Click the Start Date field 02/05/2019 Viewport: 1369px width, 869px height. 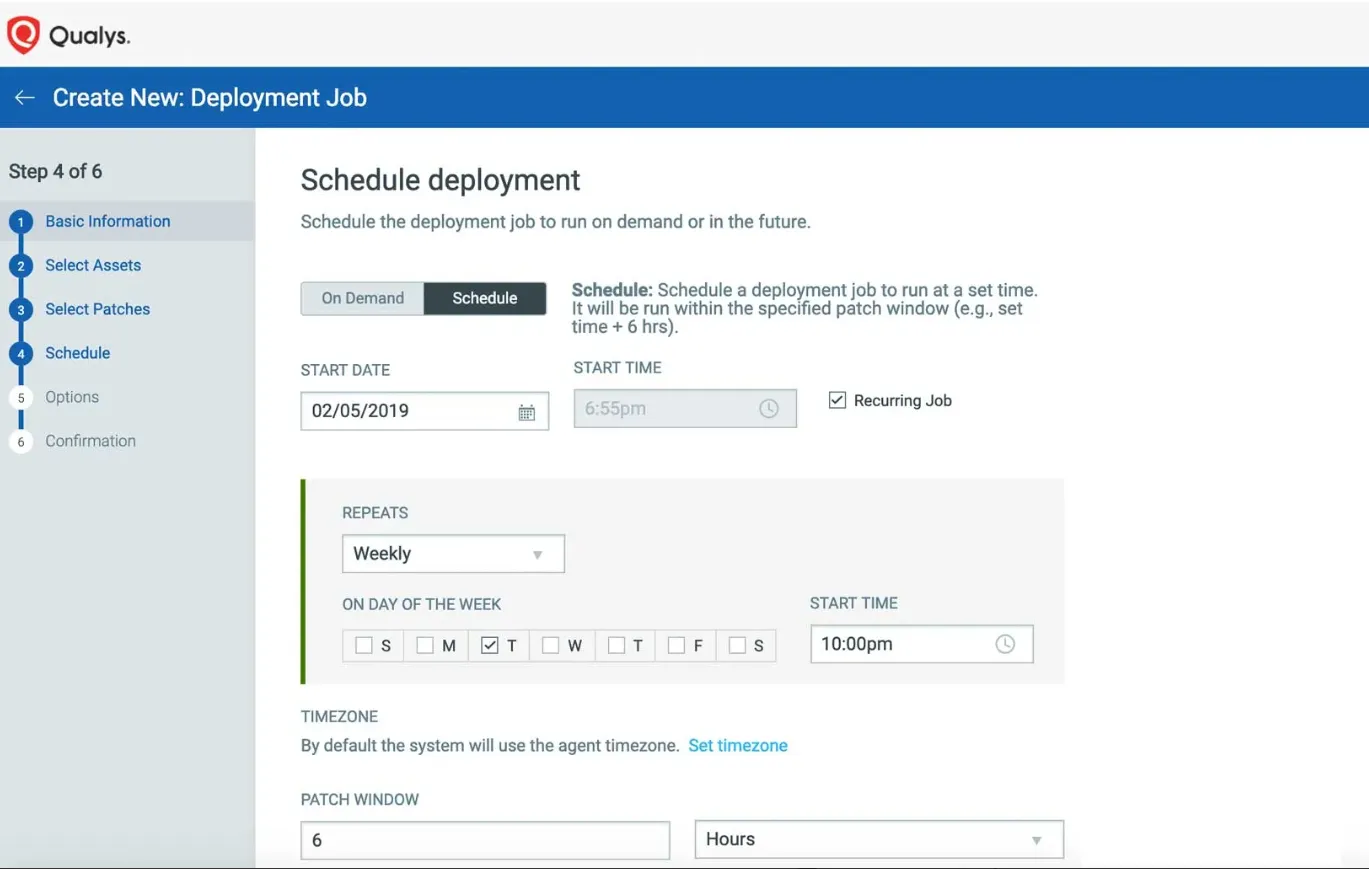pos(425,411)
